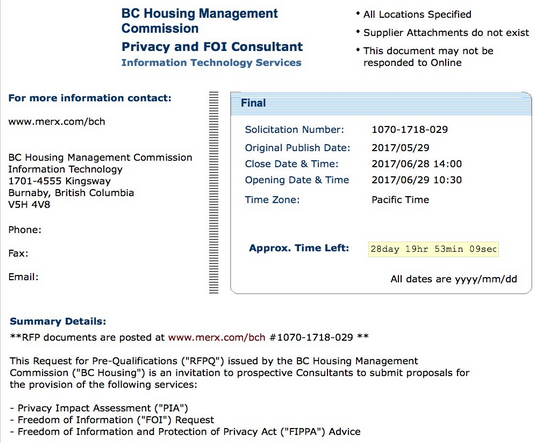Select the BC Housing Management Commission heading

pos(199,21)
